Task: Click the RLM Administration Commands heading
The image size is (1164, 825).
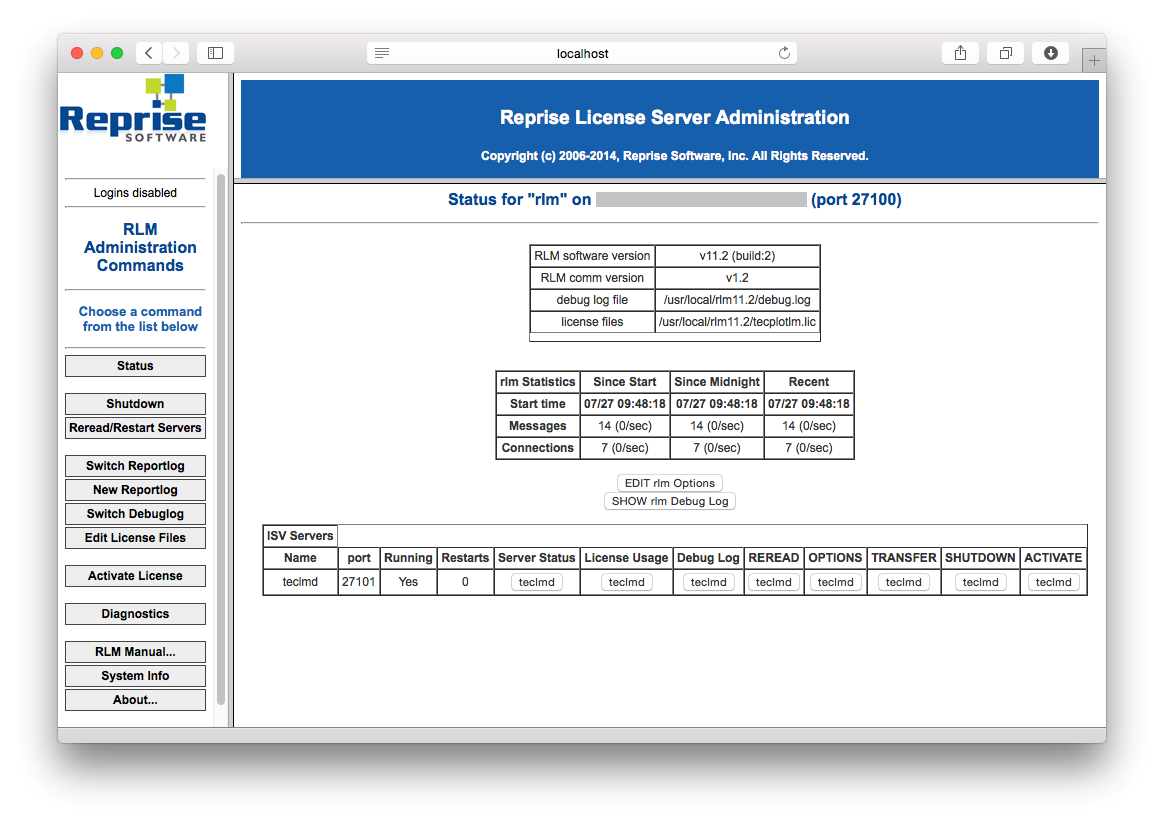Action: click(x=140, y=247)
